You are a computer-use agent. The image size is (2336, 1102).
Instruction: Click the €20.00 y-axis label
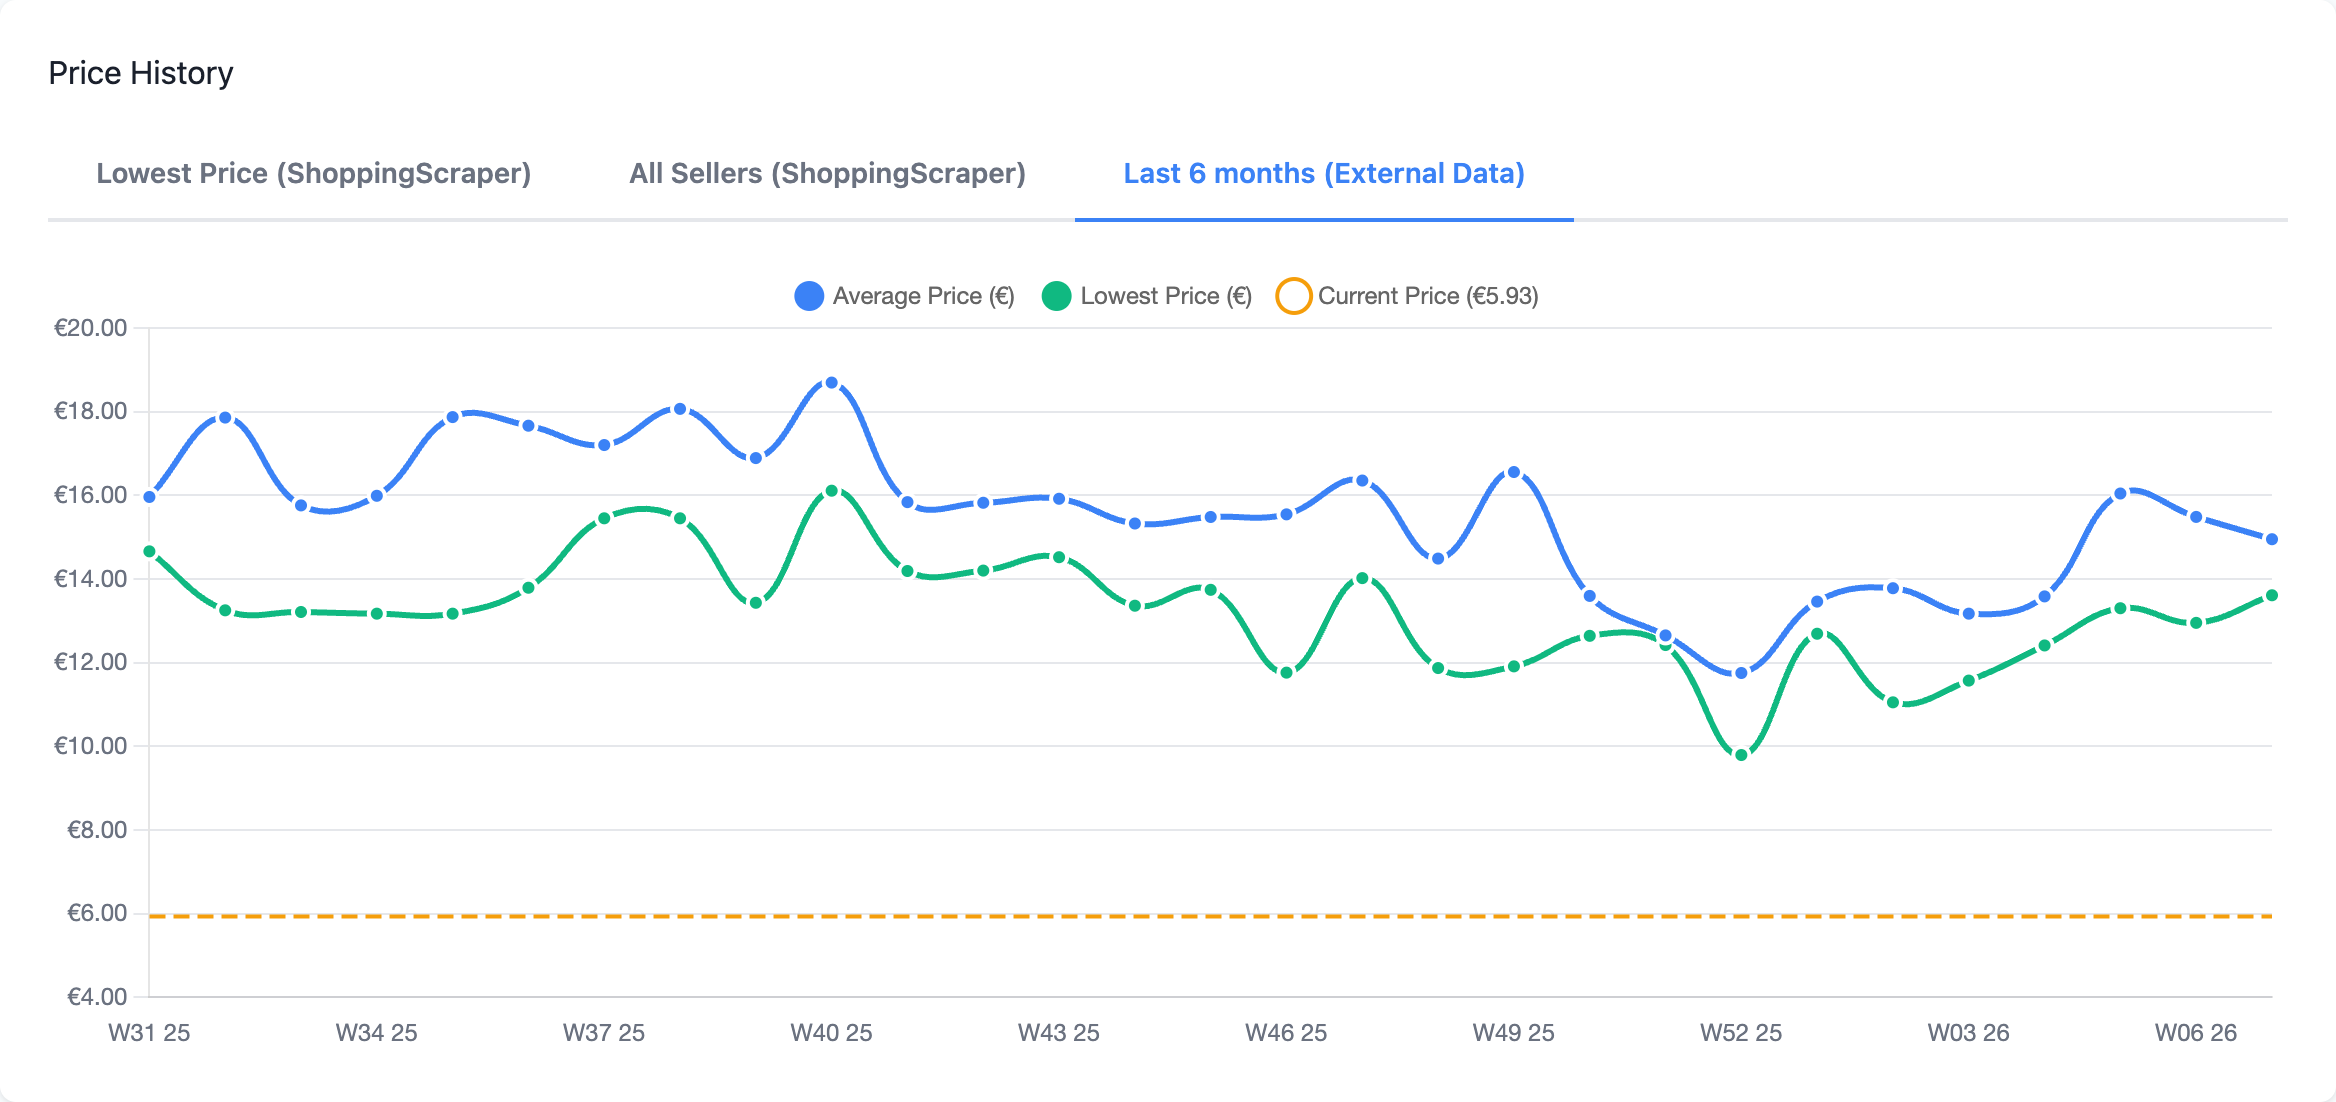pos(90,326)
